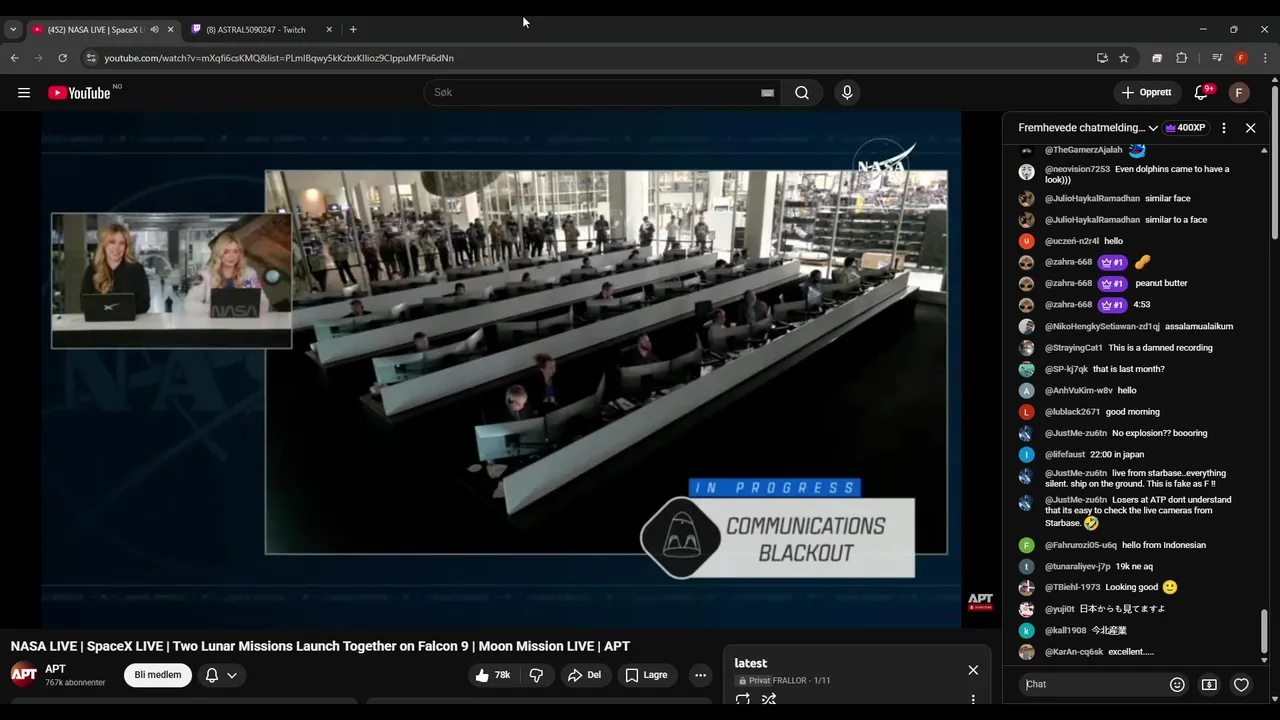Focus the Chat message input
Viewport: 1280px width, 720px height.
(1092, 684)
